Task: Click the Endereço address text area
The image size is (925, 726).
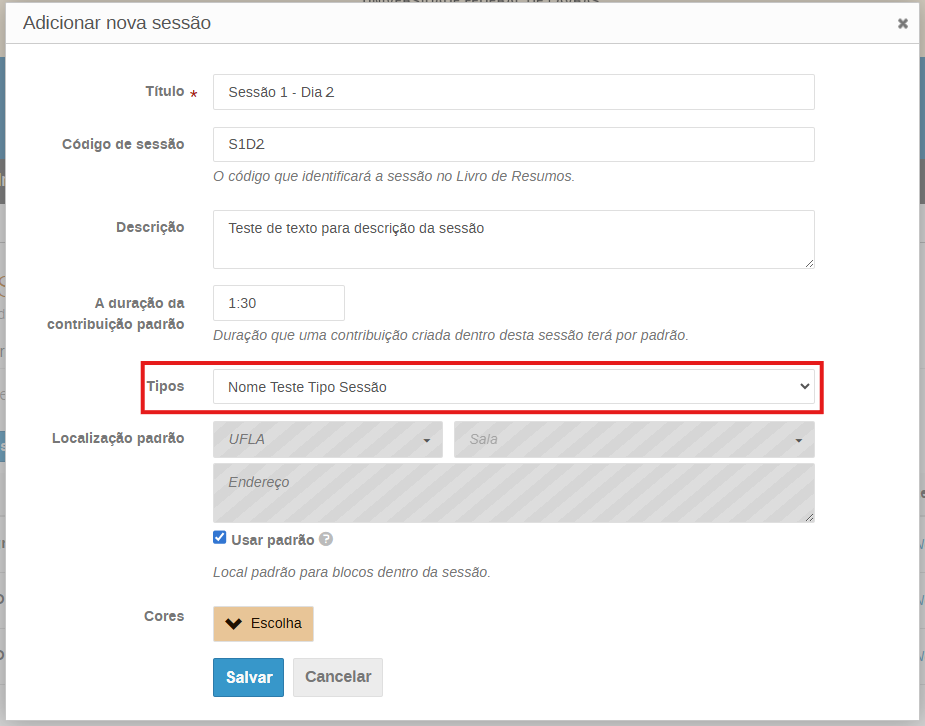Action: [x=513, y=492]
